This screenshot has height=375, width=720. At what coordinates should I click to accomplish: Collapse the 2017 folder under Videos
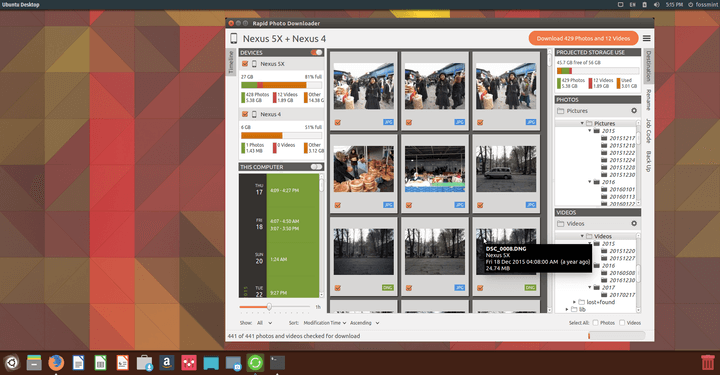(590, 287)
